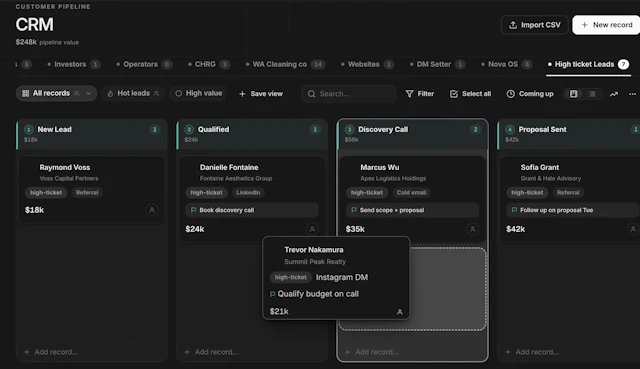Select the High ticket Leads tab
The height and width of the screenshot is (369, 640).
click(x=589, y=64)
